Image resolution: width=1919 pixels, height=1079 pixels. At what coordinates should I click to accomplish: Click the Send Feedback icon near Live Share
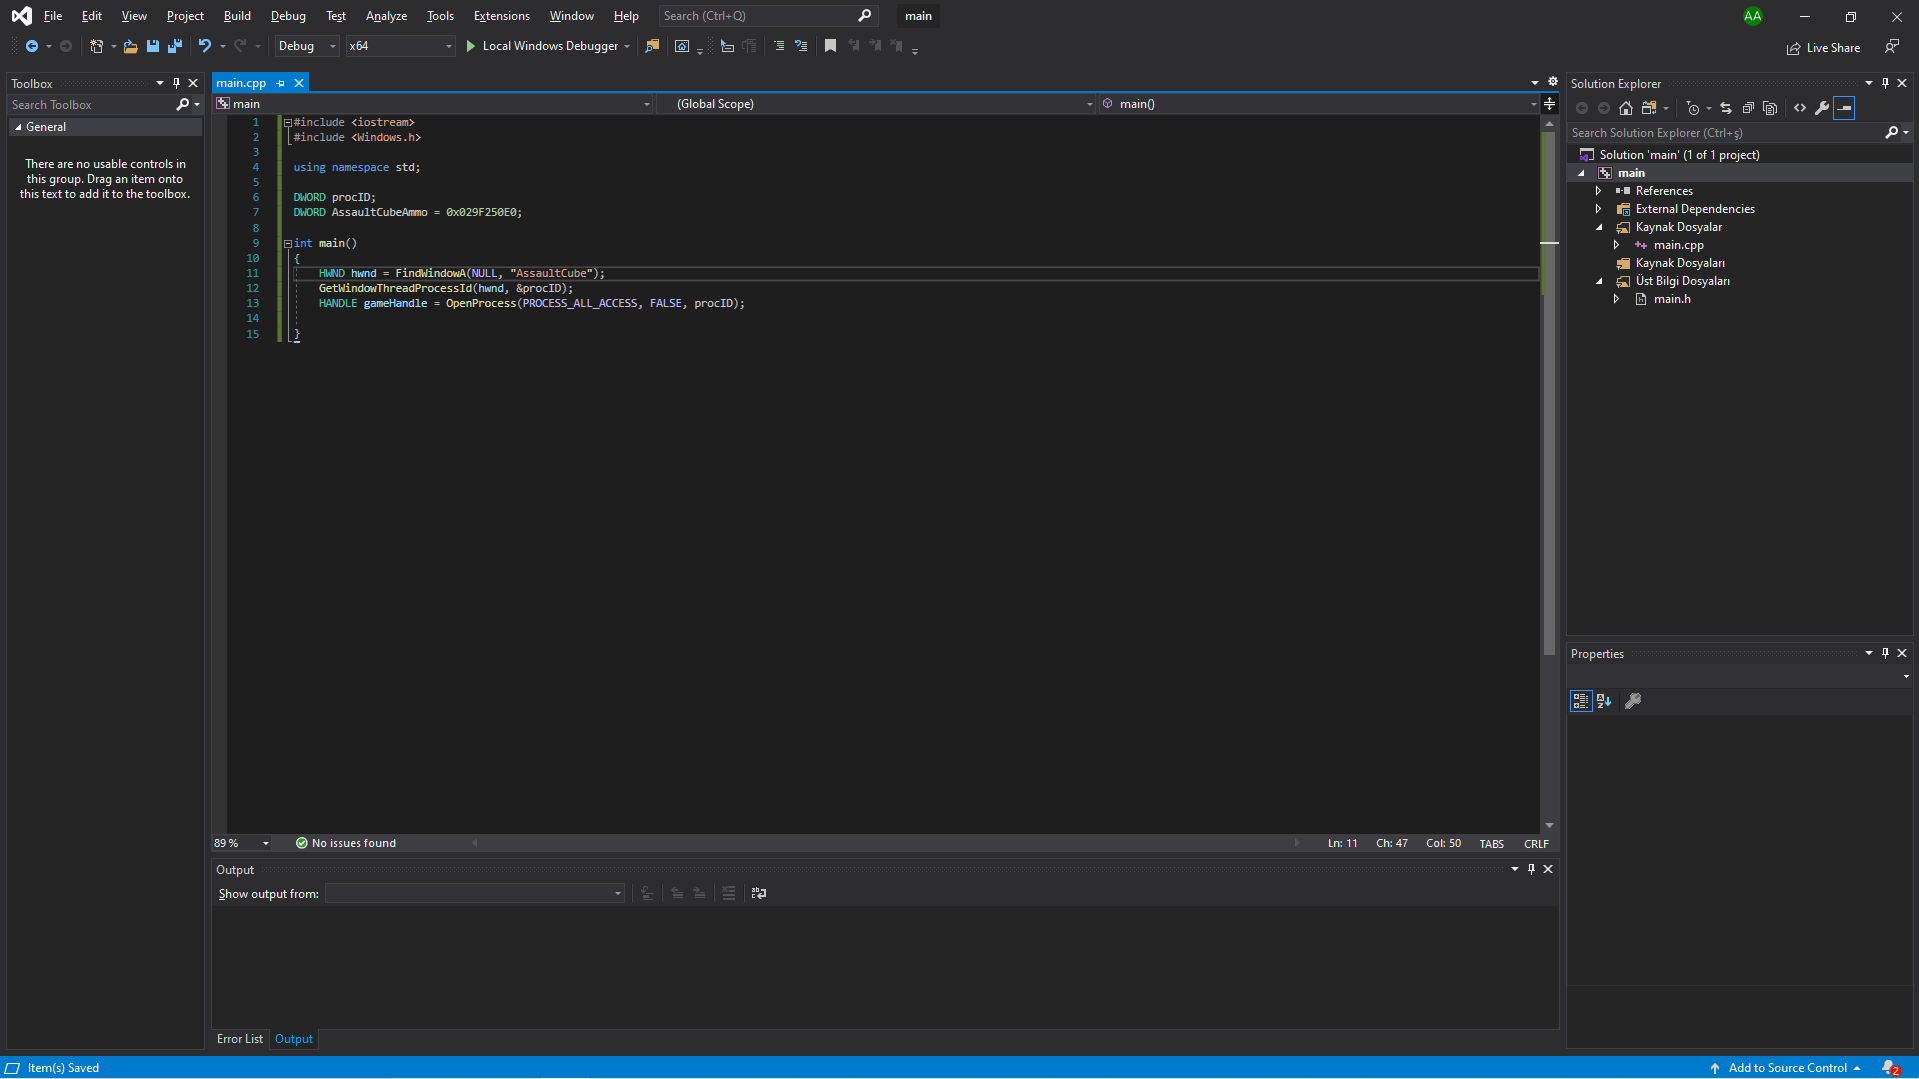[1892, 47]
